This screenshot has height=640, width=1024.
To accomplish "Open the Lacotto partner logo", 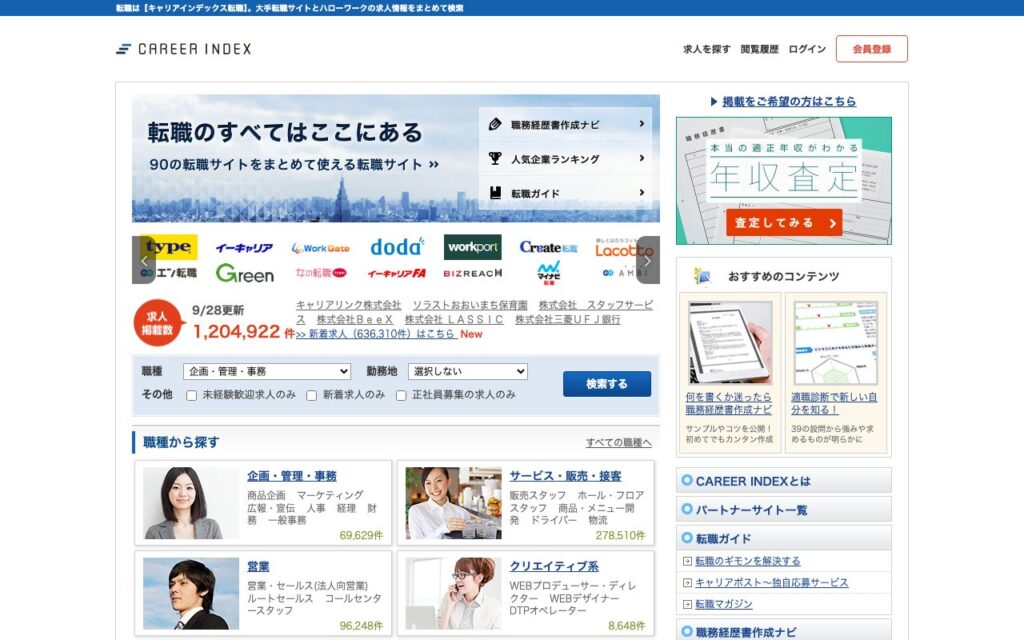I will point(624,248).
